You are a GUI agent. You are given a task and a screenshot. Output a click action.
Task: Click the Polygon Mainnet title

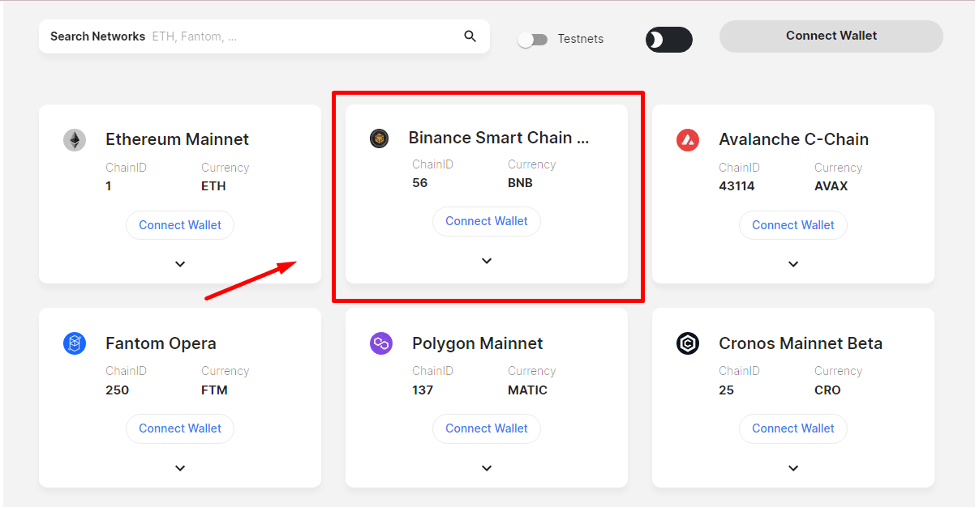pyautogui.click(x=477, y=343)
